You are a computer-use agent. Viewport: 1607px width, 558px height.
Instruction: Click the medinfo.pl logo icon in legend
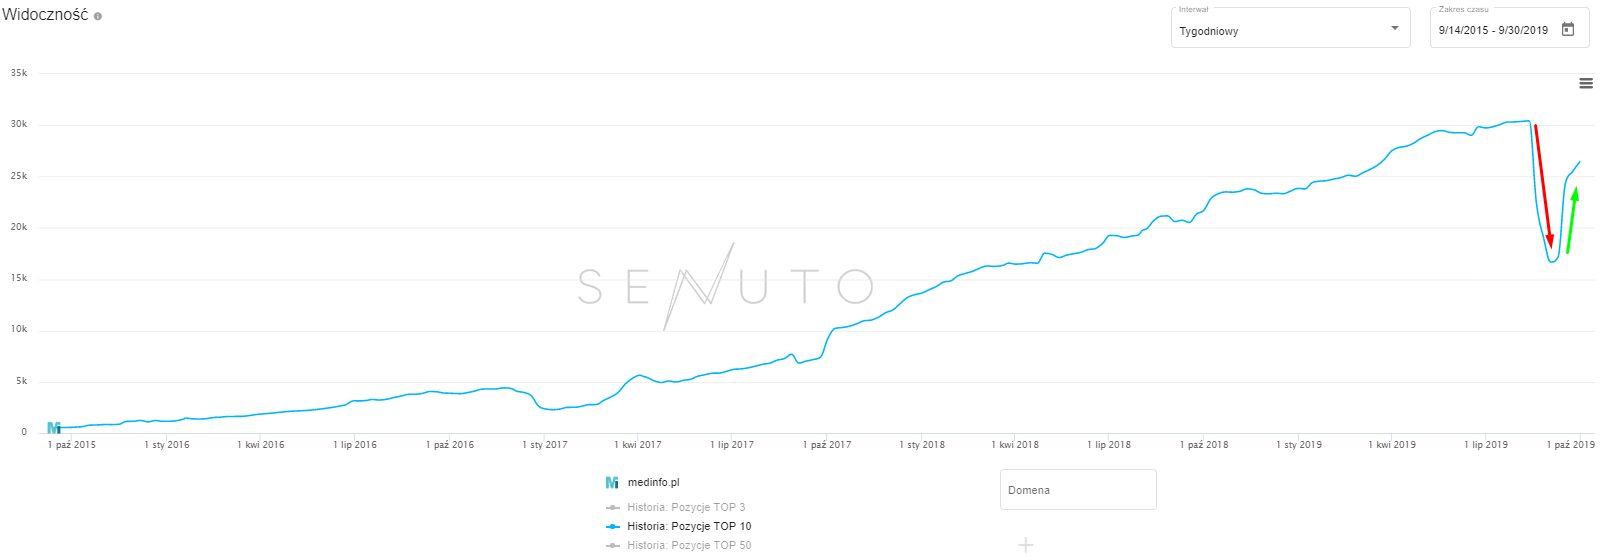[x=612, y=483]
